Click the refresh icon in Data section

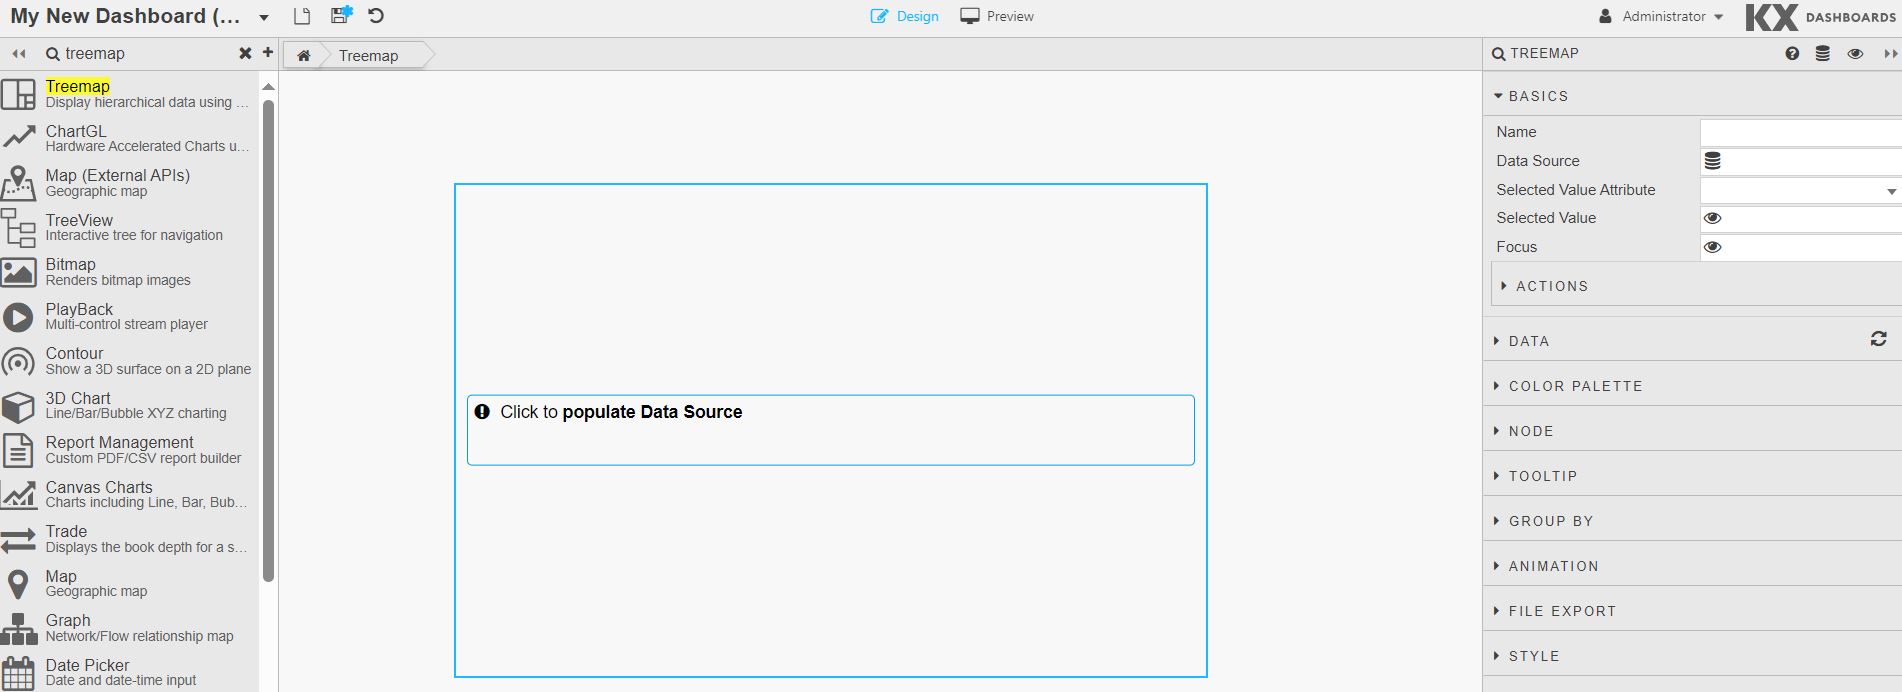(1878, 340)
